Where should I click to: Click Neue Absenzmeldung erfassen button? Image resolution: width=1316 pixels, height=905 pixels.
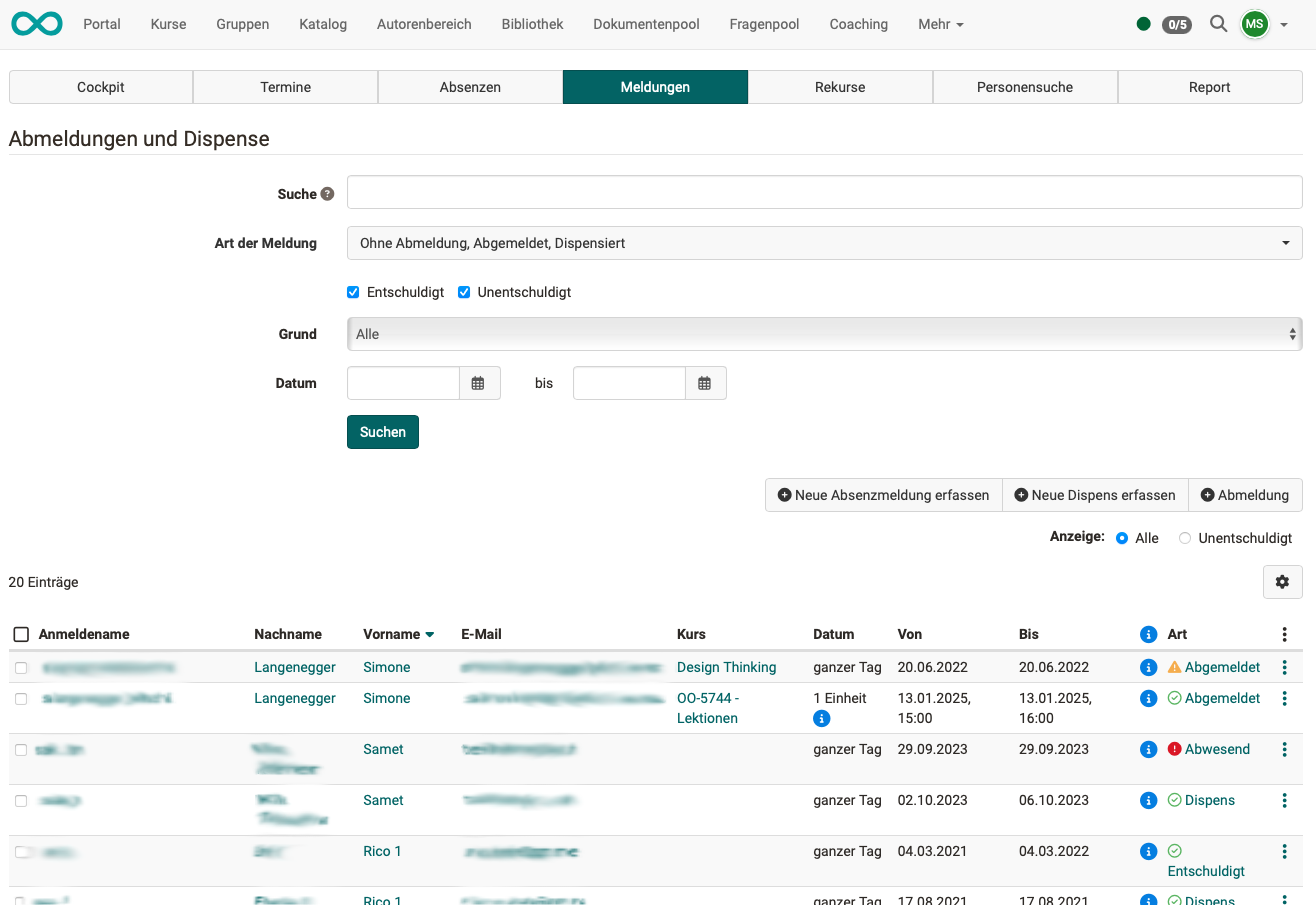[883, 495]
